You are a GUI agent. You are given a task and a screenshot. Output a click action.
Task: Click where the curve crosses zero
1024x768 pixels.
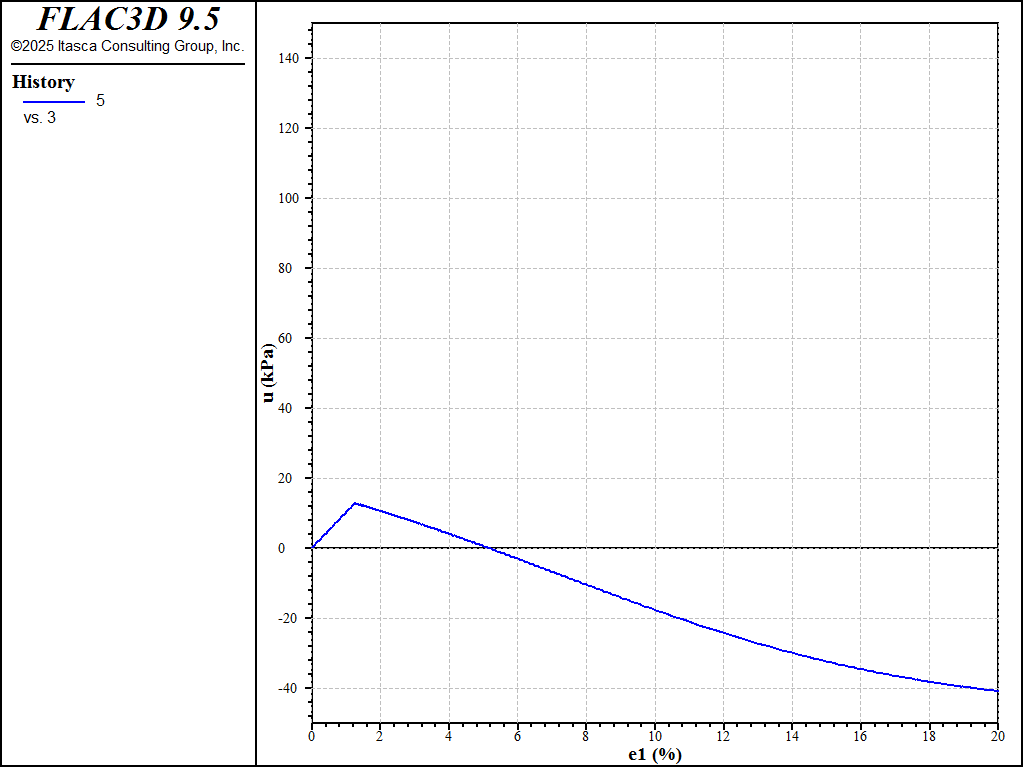coord(487,548)
